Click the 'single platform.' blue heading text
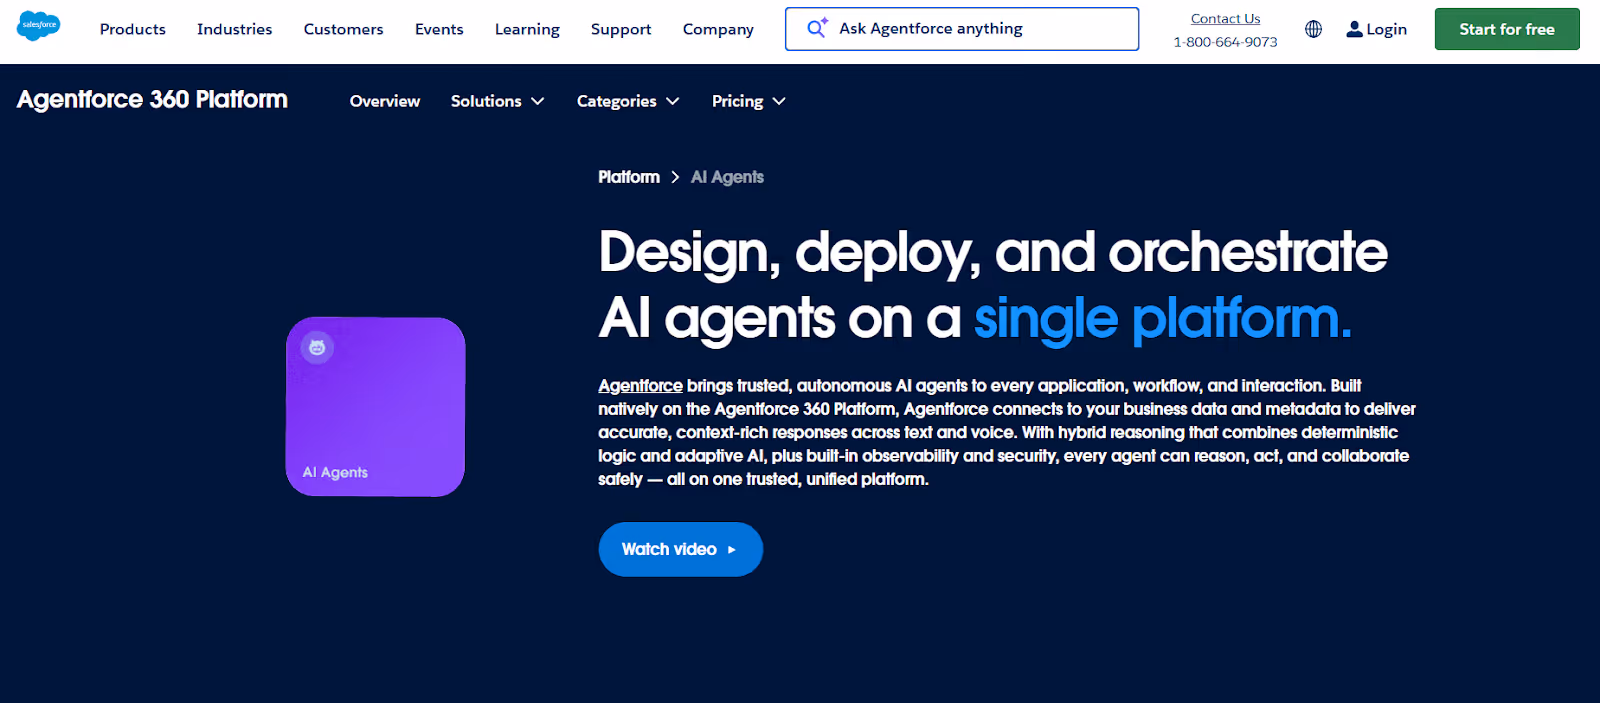 1163,319
